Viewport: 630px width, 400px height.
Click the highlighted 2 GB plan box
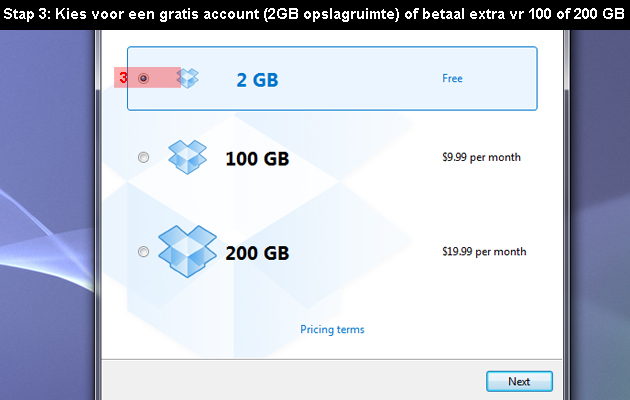pyautogui.click(x=332, y=78)
